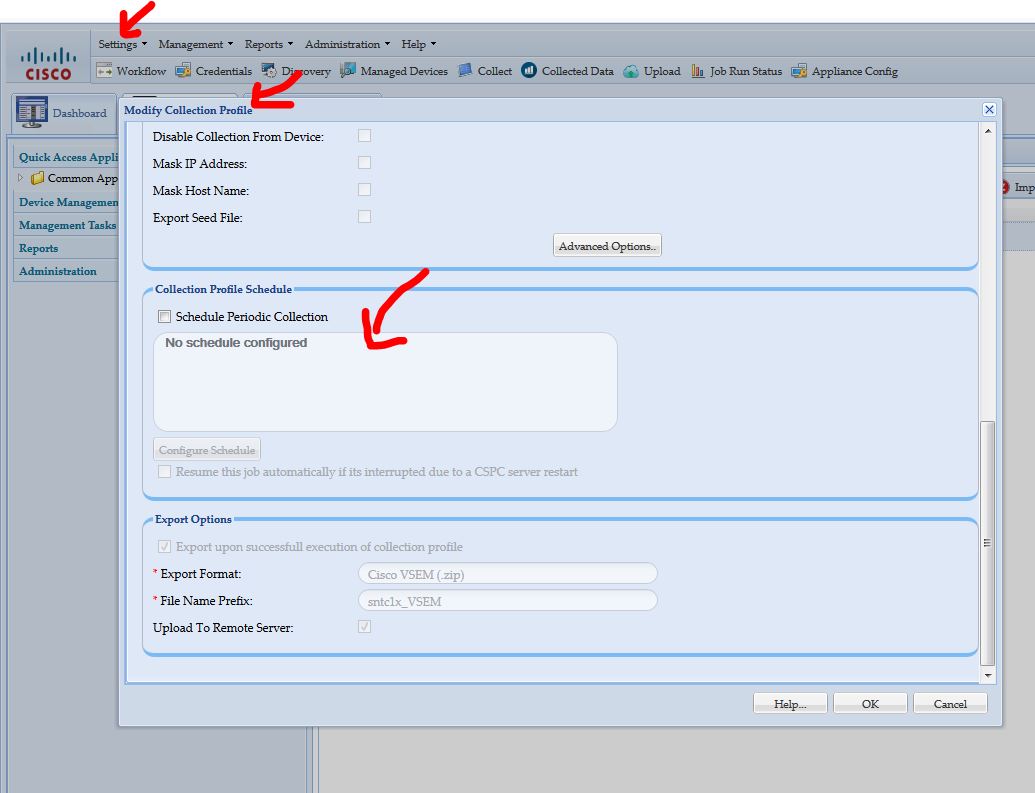Open Job Run Status chart icon
1035x793 pixels.
tap(698, 71)
